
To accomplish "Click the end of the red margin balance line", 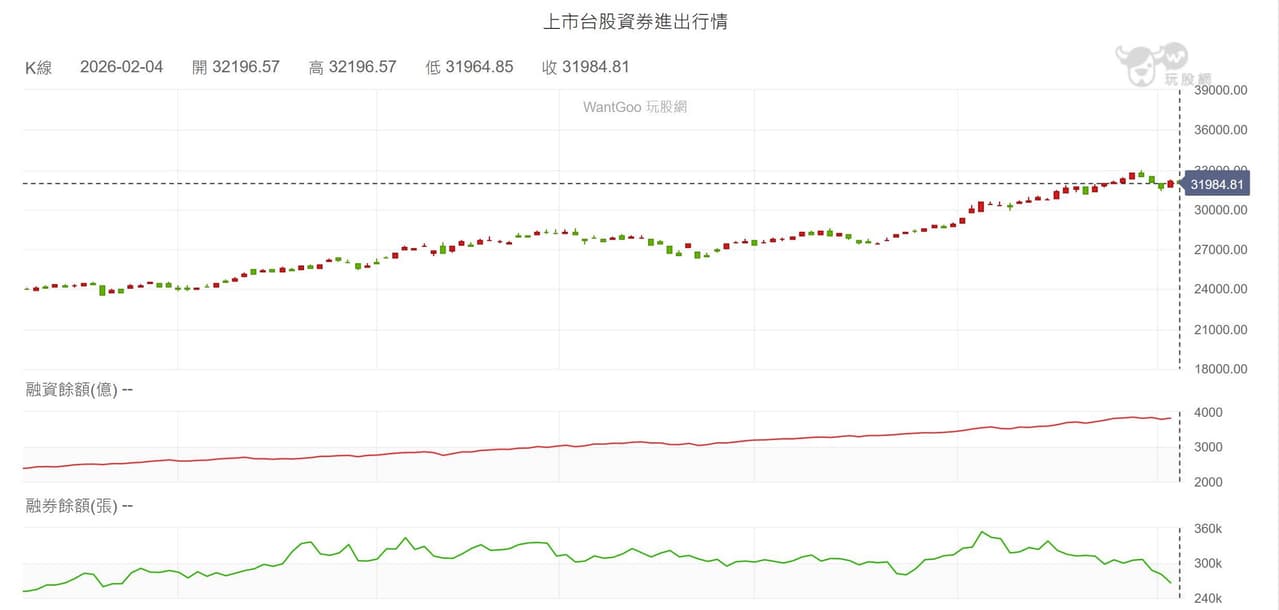I will 1170,418.
